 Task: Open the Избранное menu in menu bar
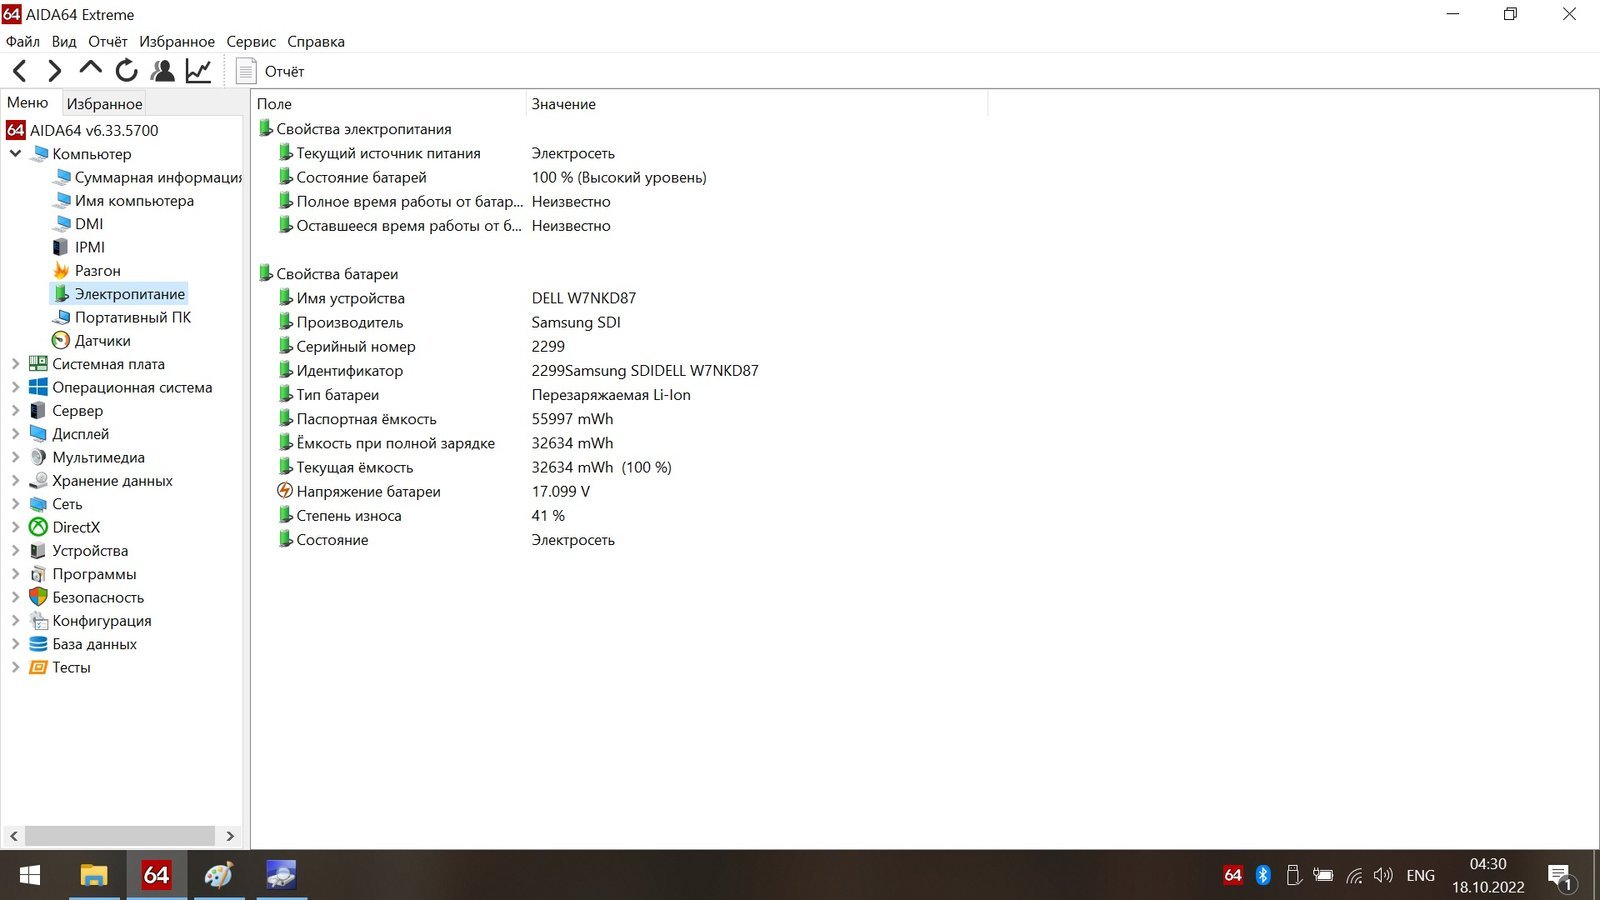pyautogui.click(x=177, y=41)
